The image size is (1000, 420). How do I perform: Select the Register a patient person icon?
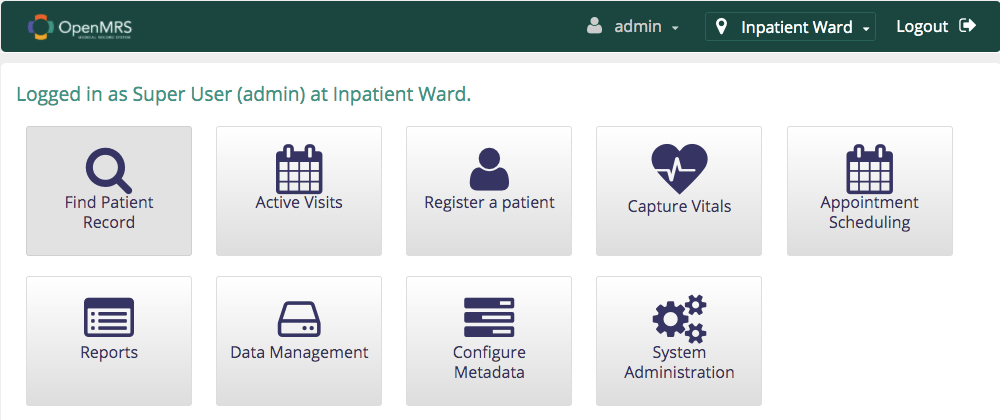coord(489,169)
